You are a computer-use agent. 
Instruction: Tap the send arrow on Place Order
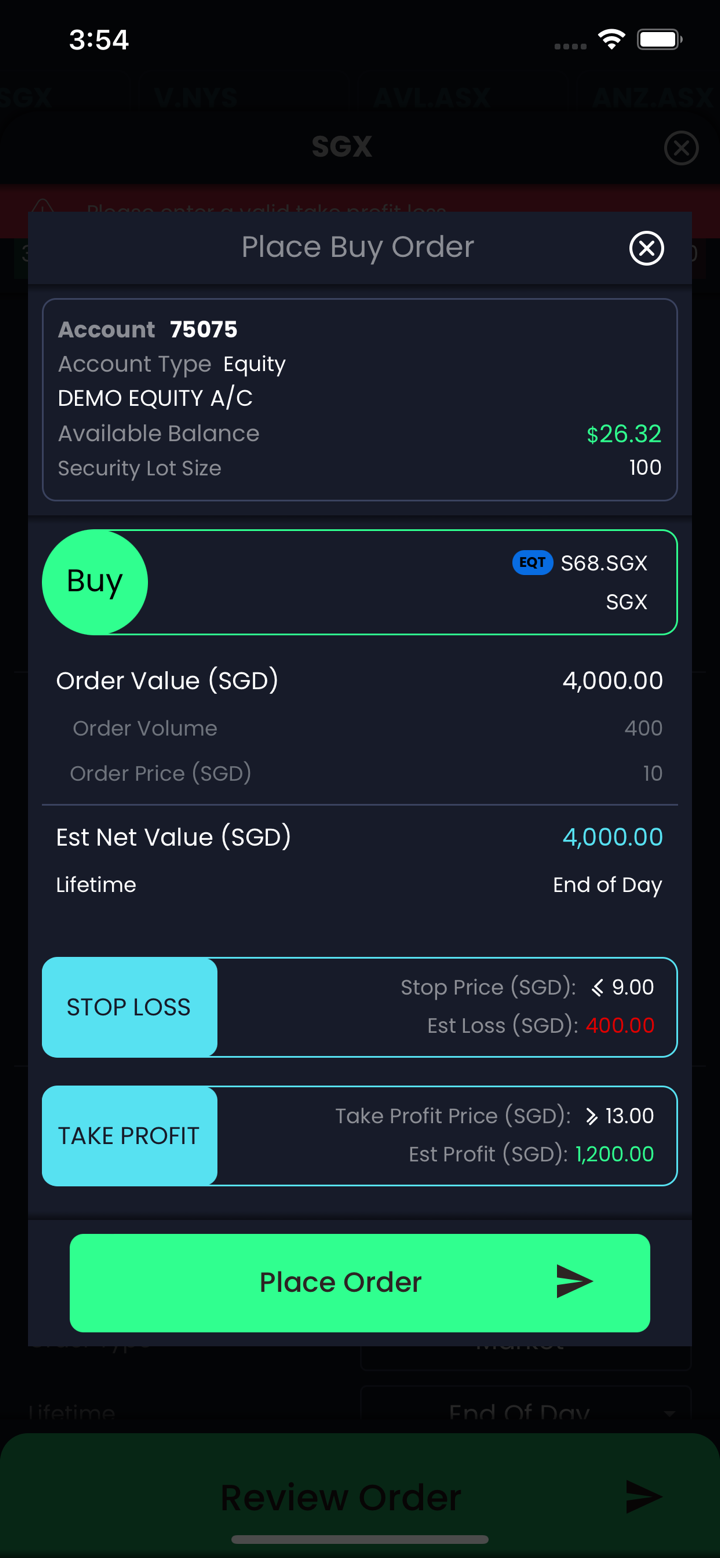574,1282
